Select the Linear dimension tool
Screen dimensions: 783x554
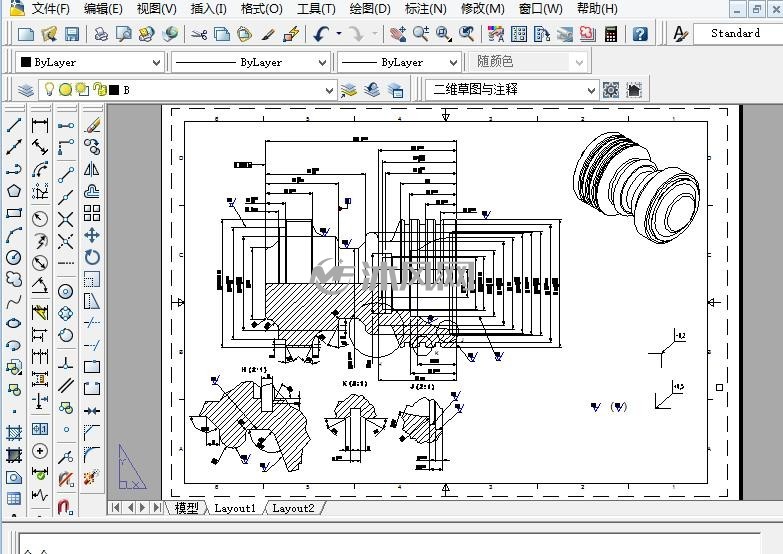pos(40,125)
